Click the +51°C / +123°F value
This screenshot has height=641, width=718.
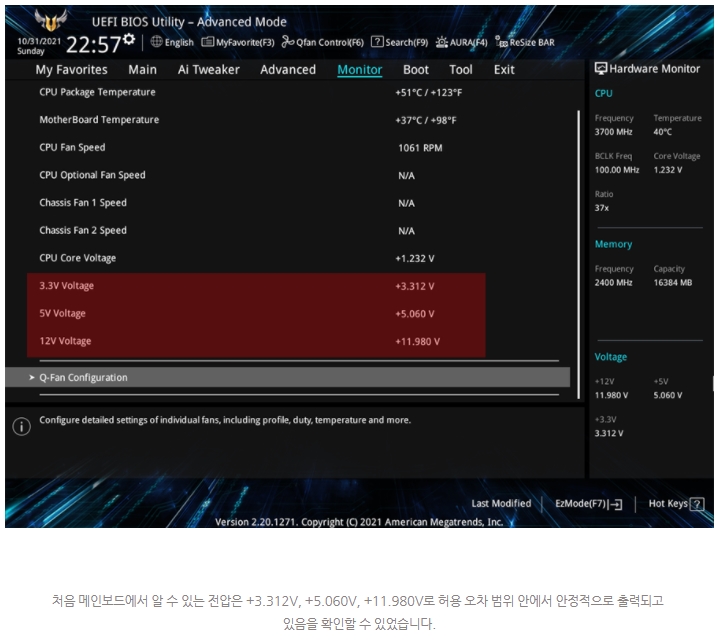click(429, 93)
